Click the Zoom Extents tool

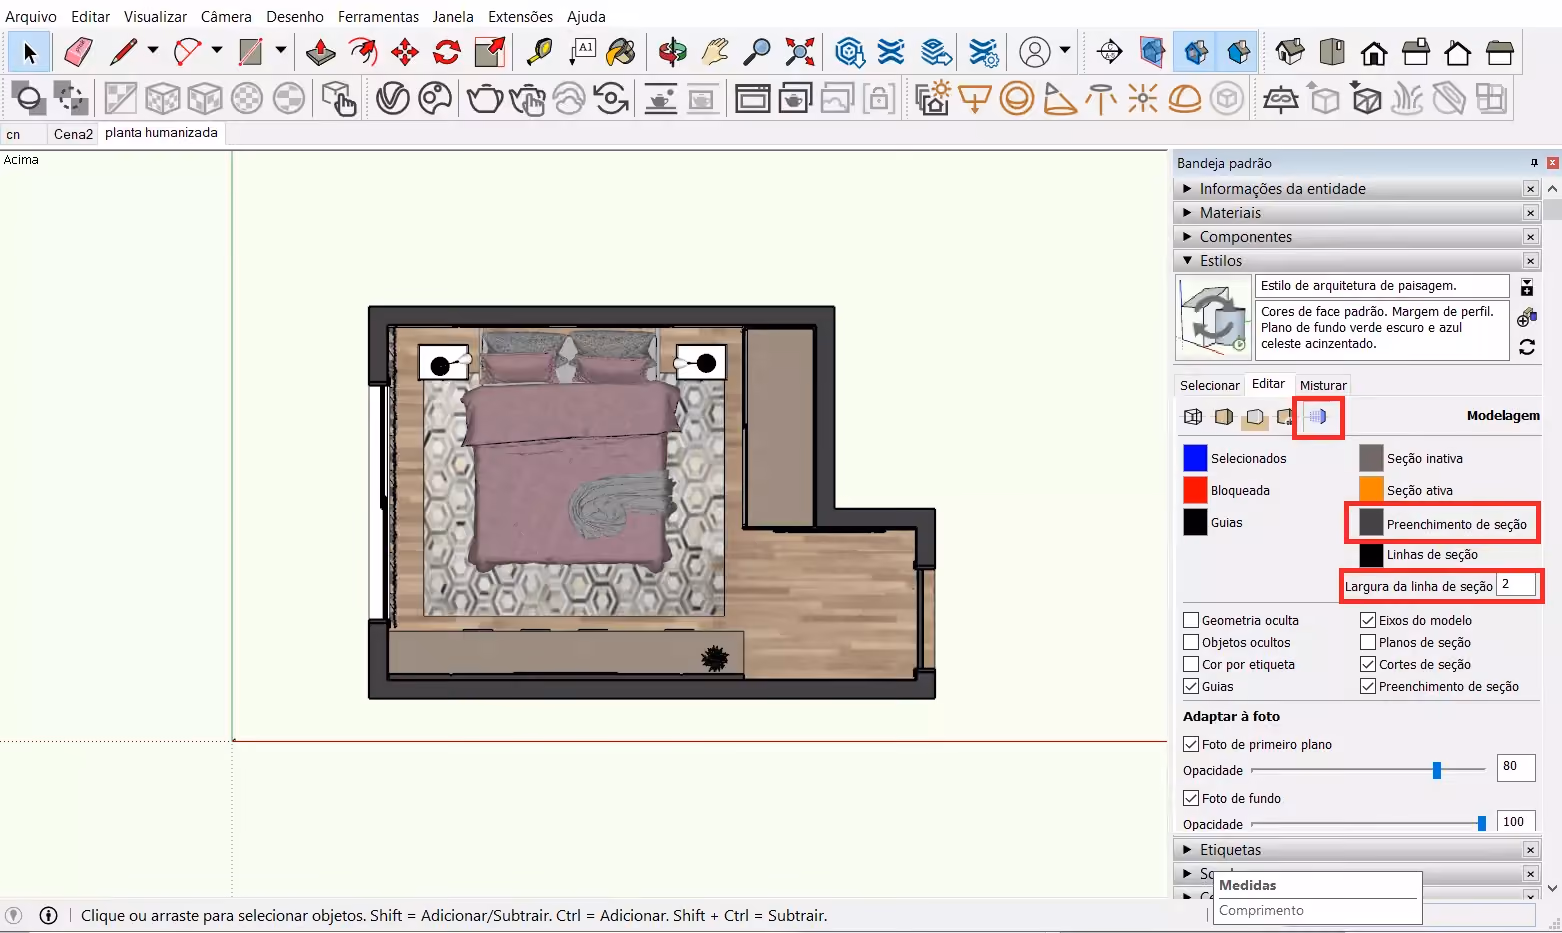coord(800,52)
